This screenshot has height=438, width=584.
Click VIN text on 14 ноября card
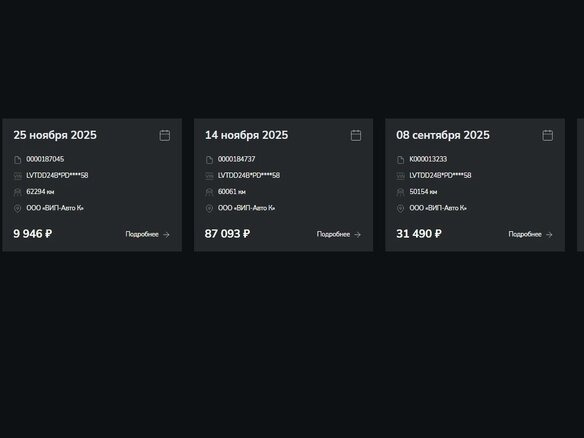[249, 175]
